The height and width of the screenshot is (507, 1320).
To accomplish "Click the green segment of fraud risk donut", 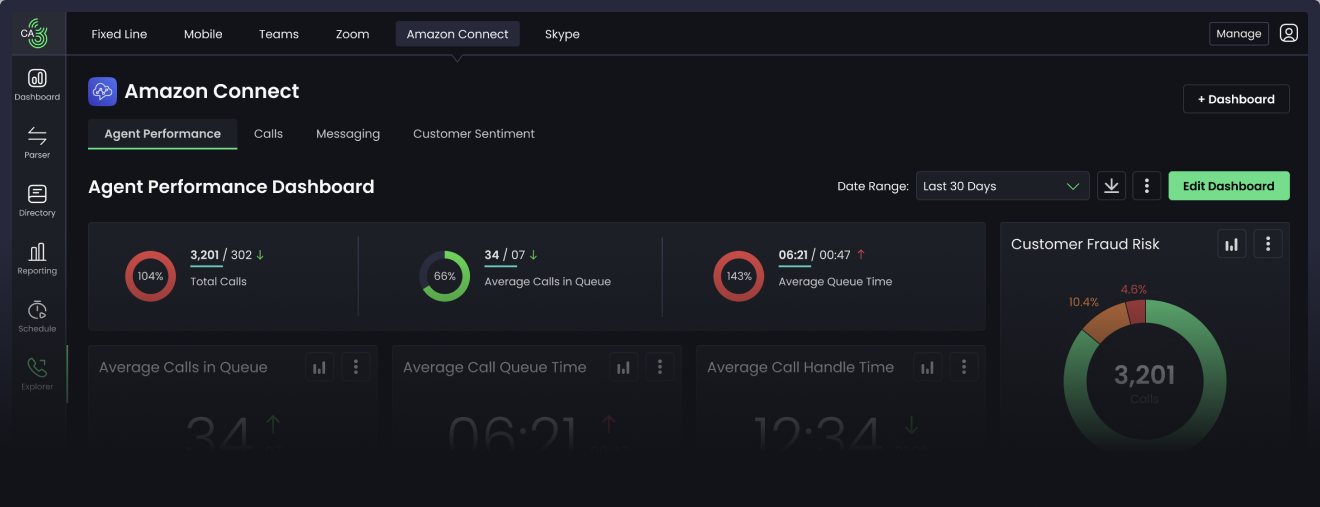I will click(x=1212, y=380).
